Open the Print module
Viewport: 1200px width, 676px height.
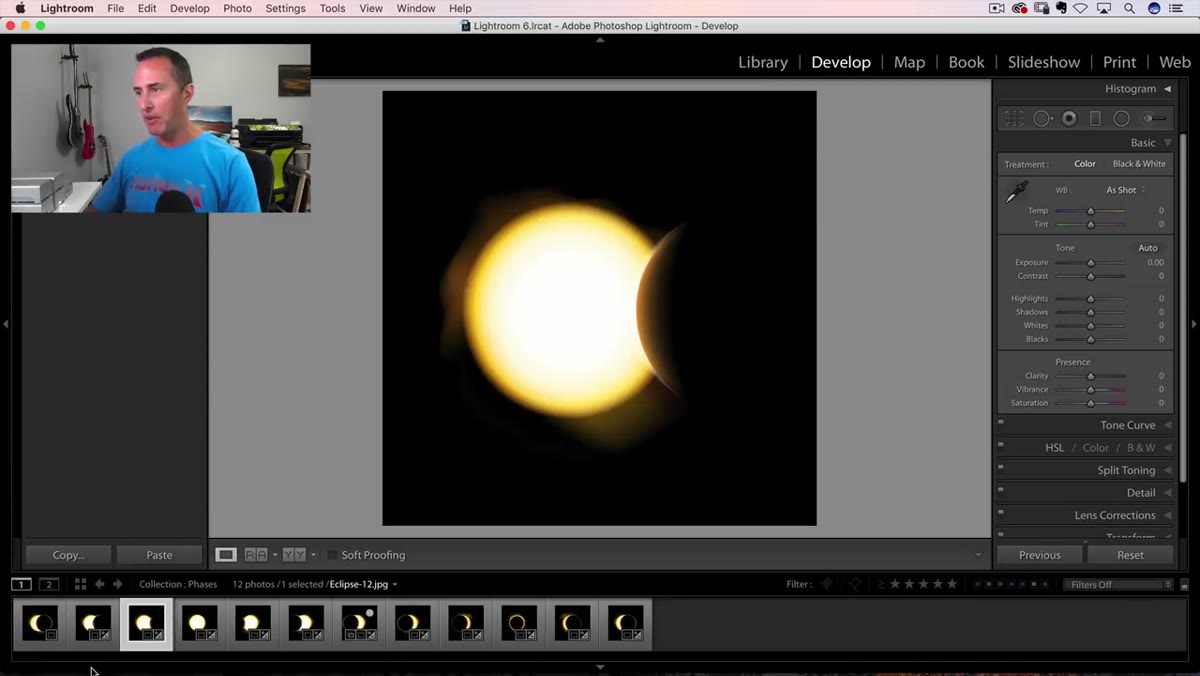(x=1119, y=62)
